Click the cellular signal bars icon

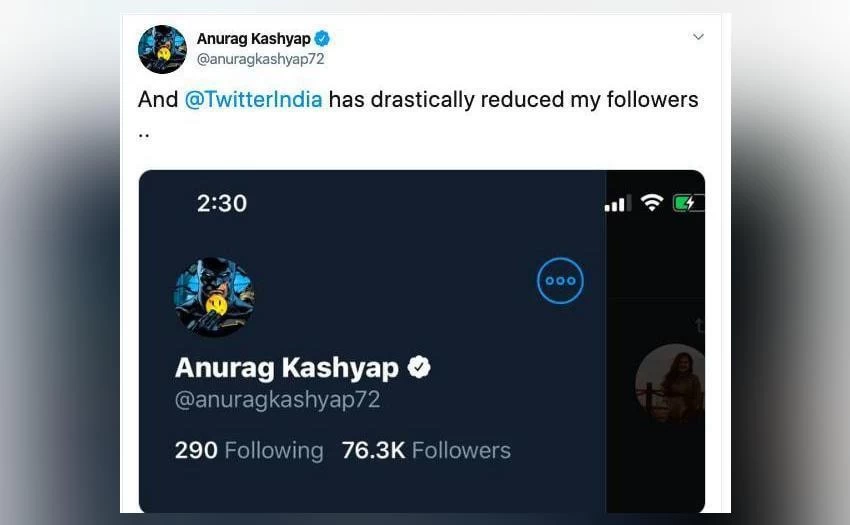(x=618, y=204)
